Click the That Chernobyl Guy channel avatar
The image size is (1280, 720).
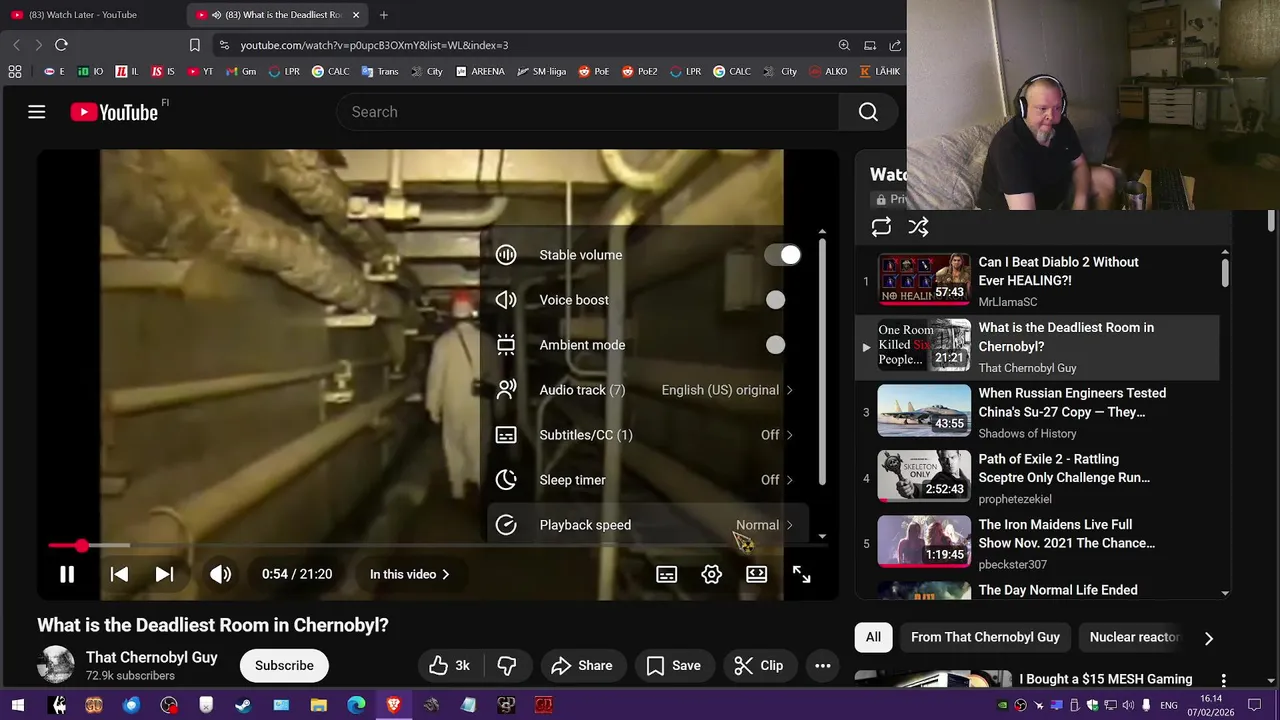click(x=56, y=665)
